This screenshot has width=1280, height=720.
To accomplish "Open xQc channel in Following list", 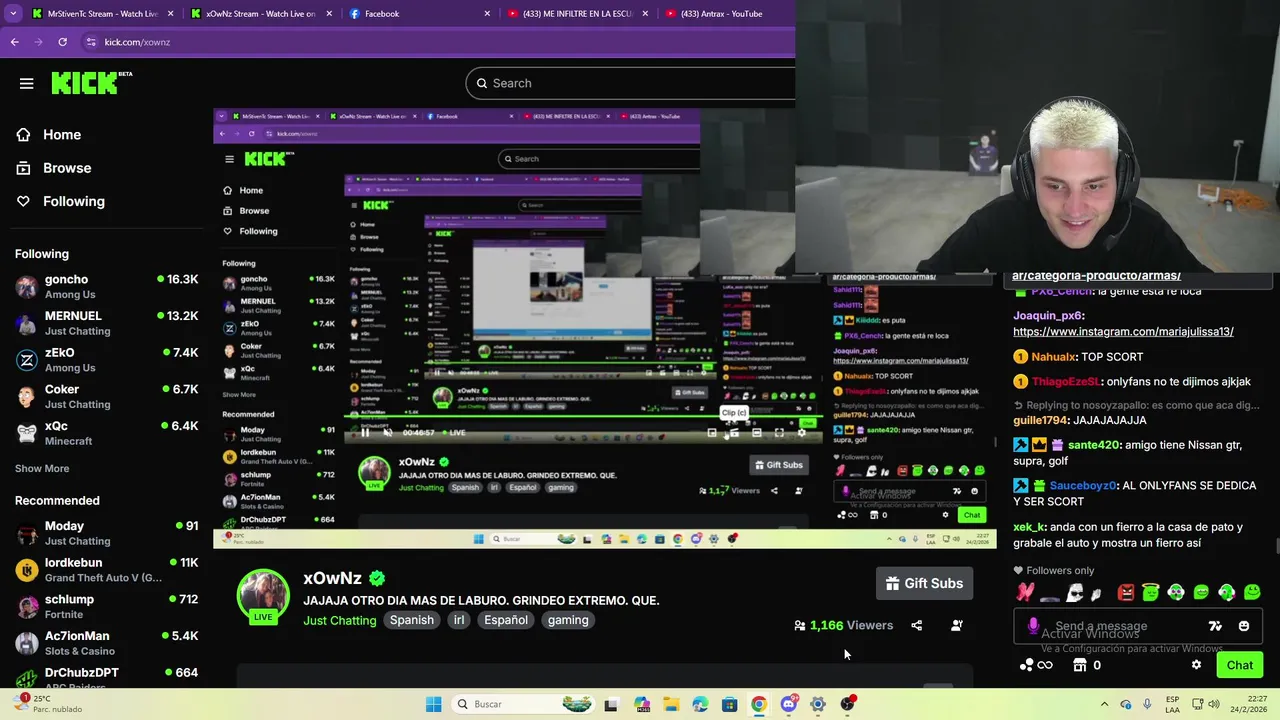I will point(106,433).
